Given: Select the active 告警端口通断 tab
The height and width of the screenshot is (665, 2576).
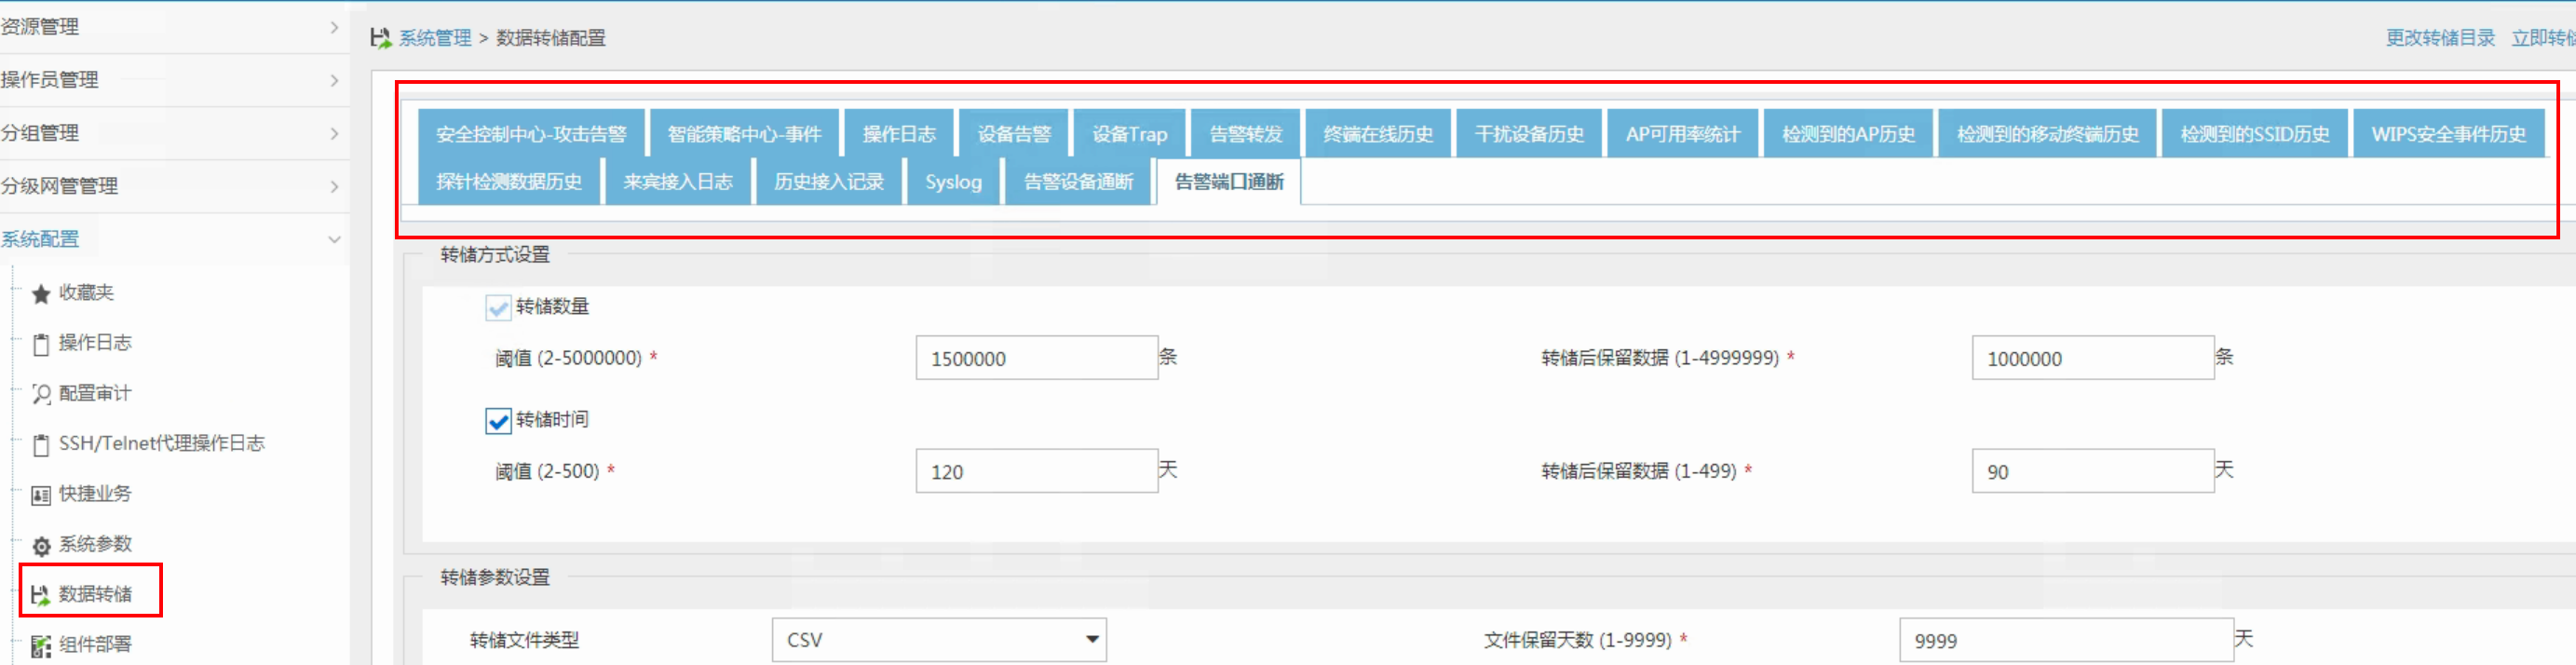Looking at the screenshot, I should (1229, 181).
